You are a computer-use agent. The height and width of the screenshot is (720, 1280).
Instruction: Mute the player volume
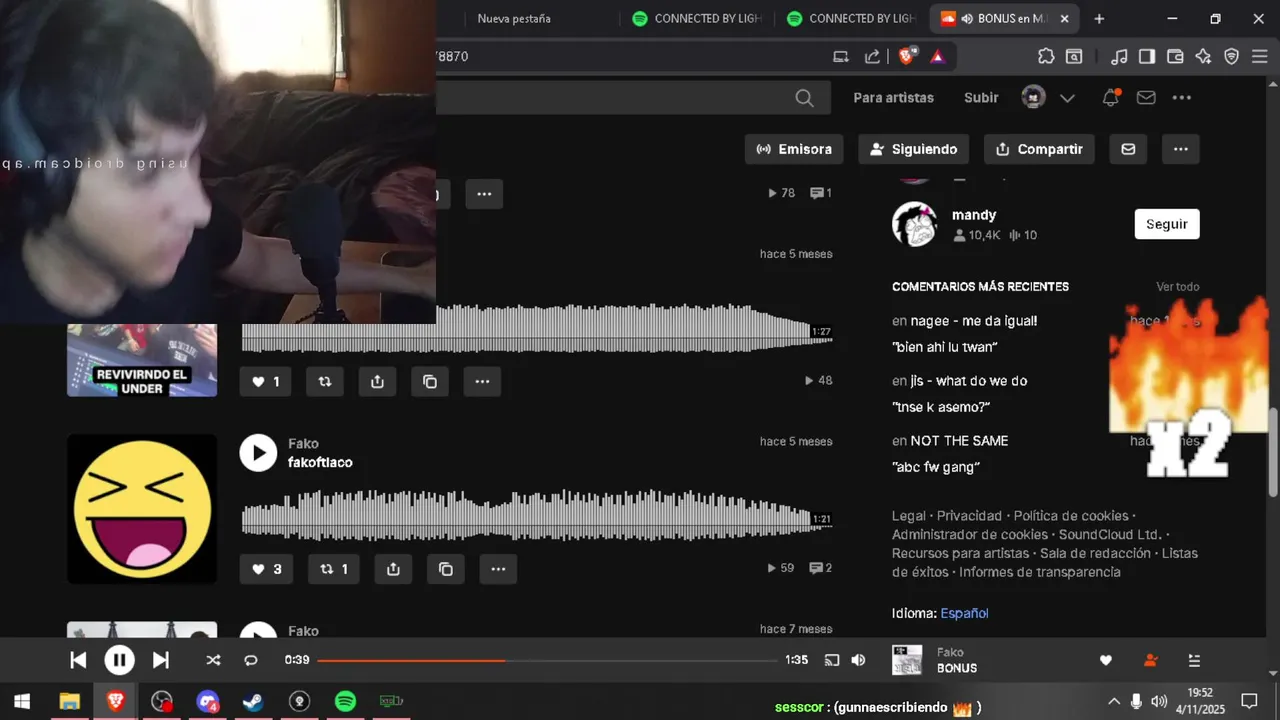(858, 660)
